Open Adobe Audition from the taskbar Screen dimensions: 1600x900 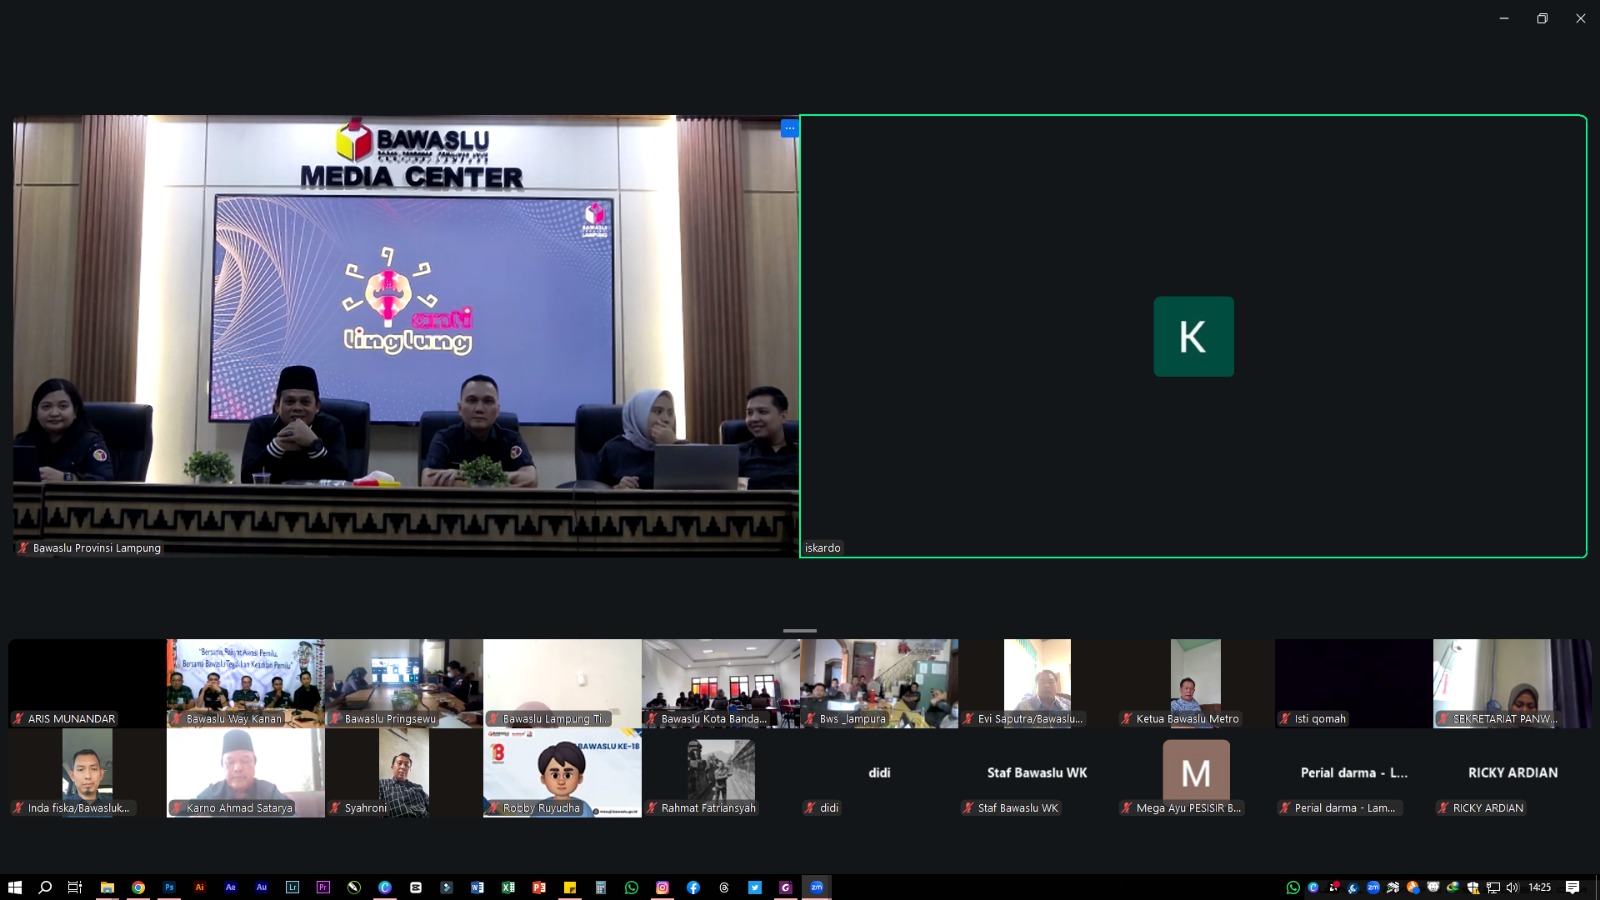click(x=262, y=887)
